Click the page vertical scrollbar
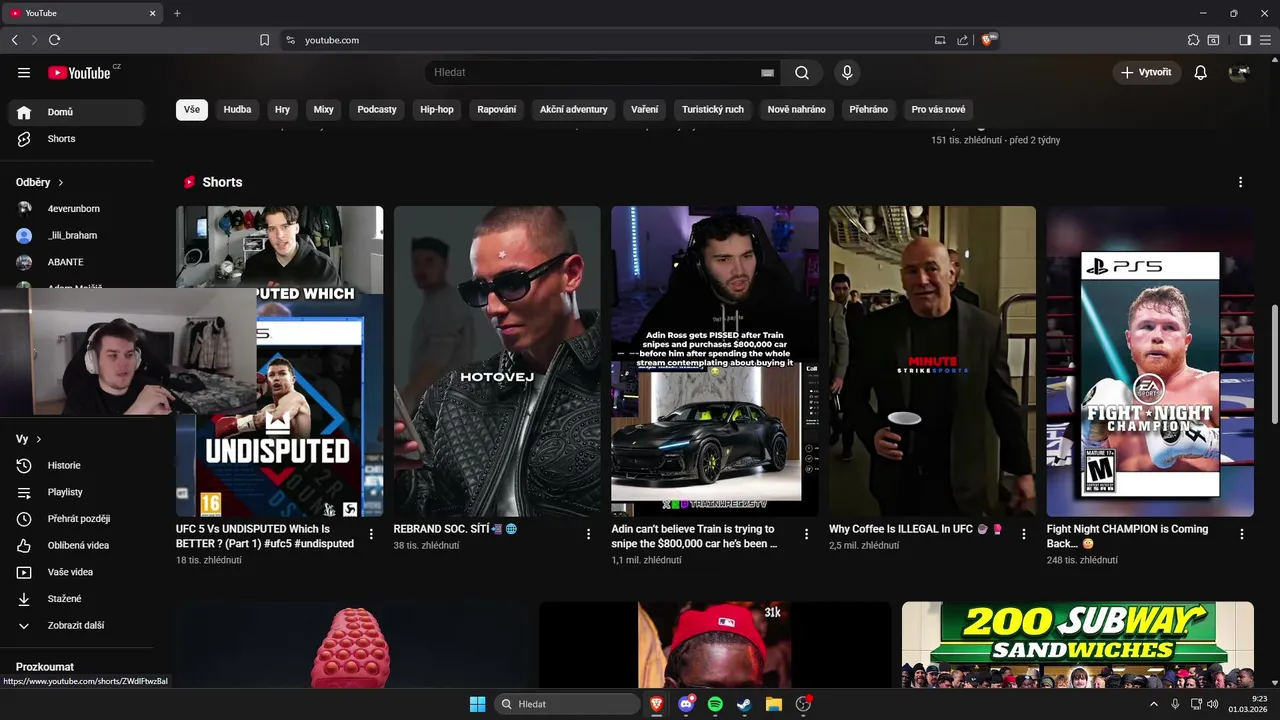This screenshot has width=1280, height=720. 1274,365
